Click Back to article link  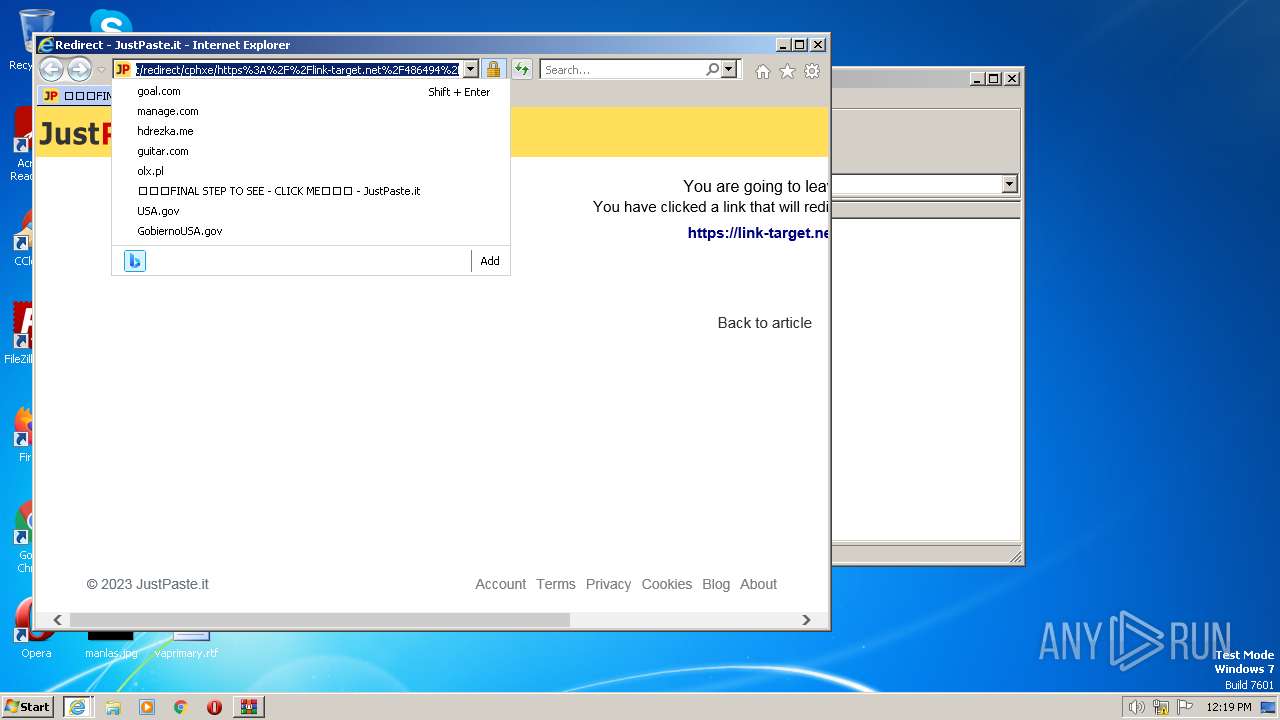click(764, 323)
